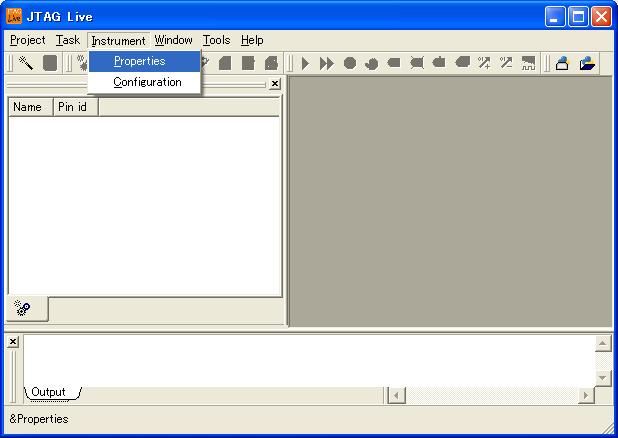This screenshot has height=438, width=618.
Task: Click the gray tag icon after the hand
Action: pyautogui.click(x=394, y=63)
